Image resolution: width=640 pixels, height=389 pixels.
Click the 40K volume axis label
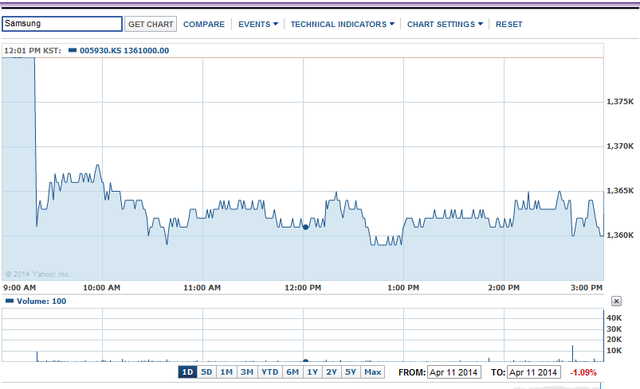tap(614, 318)
